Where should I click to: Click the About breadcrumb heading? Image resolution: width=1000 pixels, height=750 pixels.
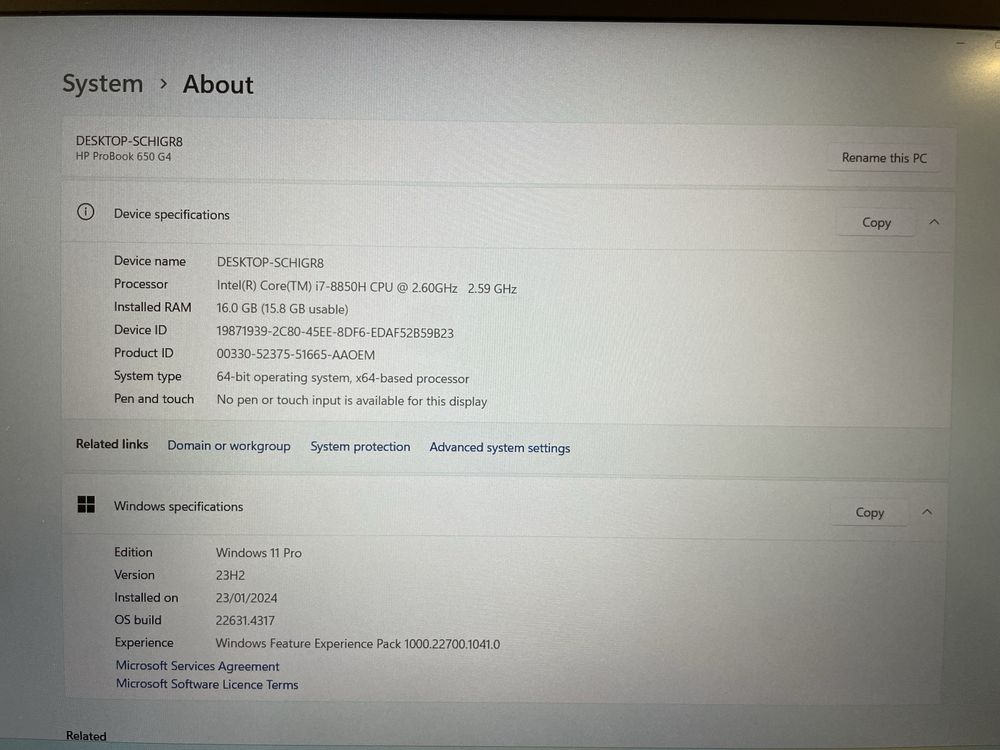(218, 85)
